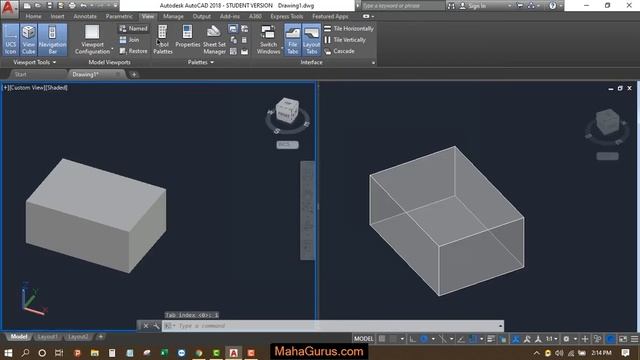Toggle the Navigation Bar button
The width and height of the screenshot is (640, 360).
(52, 39)
